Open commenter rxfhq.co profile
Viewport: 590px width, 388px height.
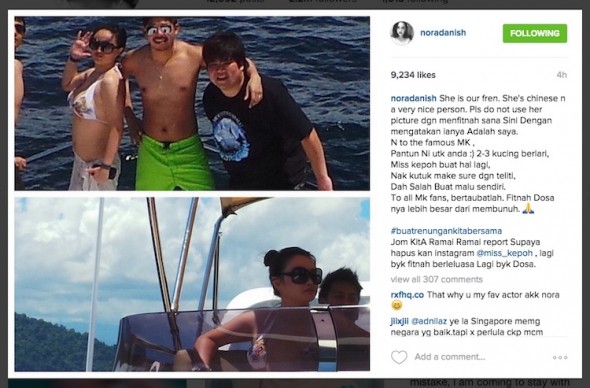pyautogui.click(x=407, y=295)
